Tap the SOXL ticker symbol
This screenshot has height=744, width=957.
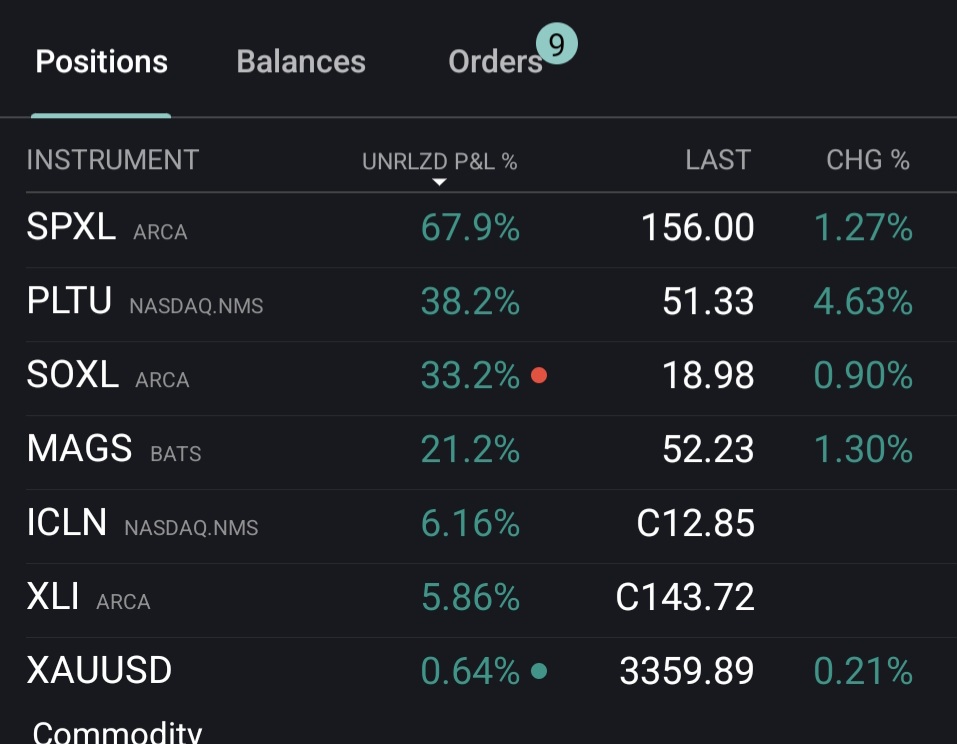[73, 376]
